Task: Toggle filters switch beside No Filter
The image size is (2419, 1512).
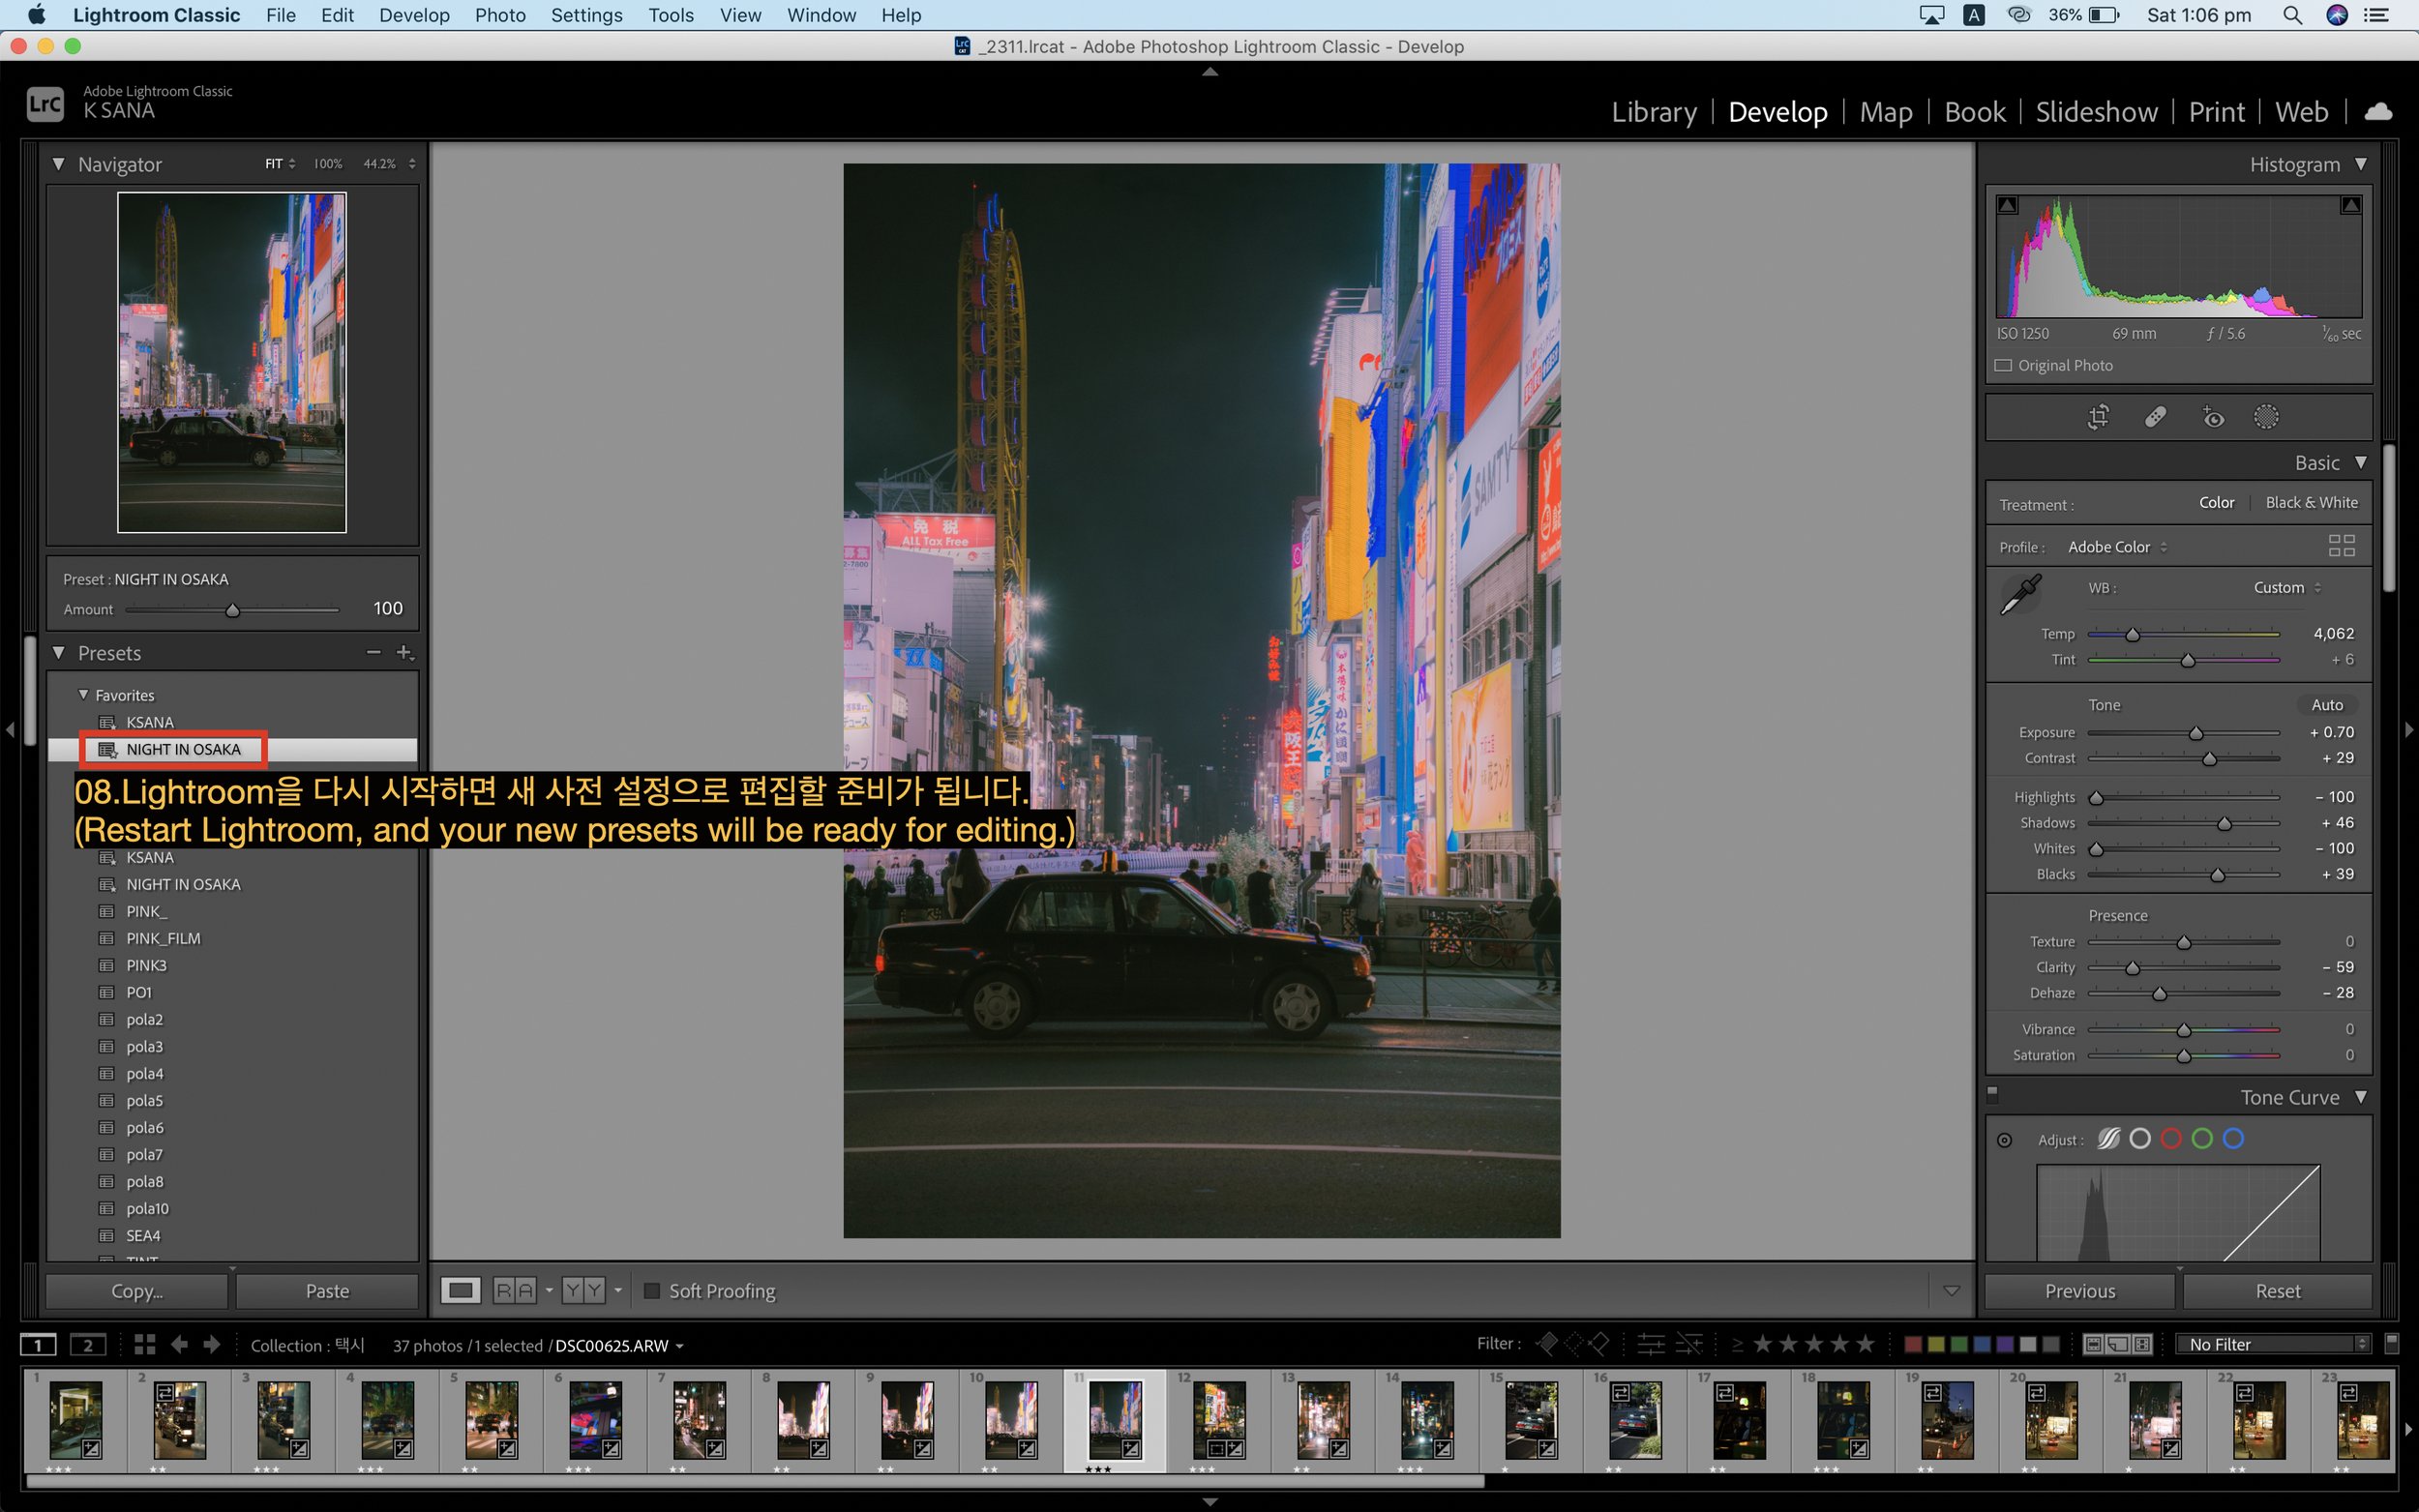Action: [x=2391, y=1343]
